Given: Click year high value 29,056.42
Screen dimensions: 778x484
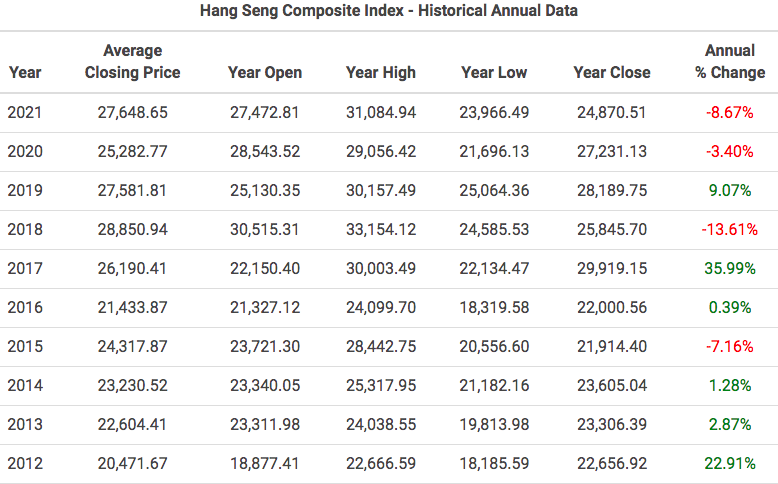Looking at the screenshot, I should (x=381, y=151).
